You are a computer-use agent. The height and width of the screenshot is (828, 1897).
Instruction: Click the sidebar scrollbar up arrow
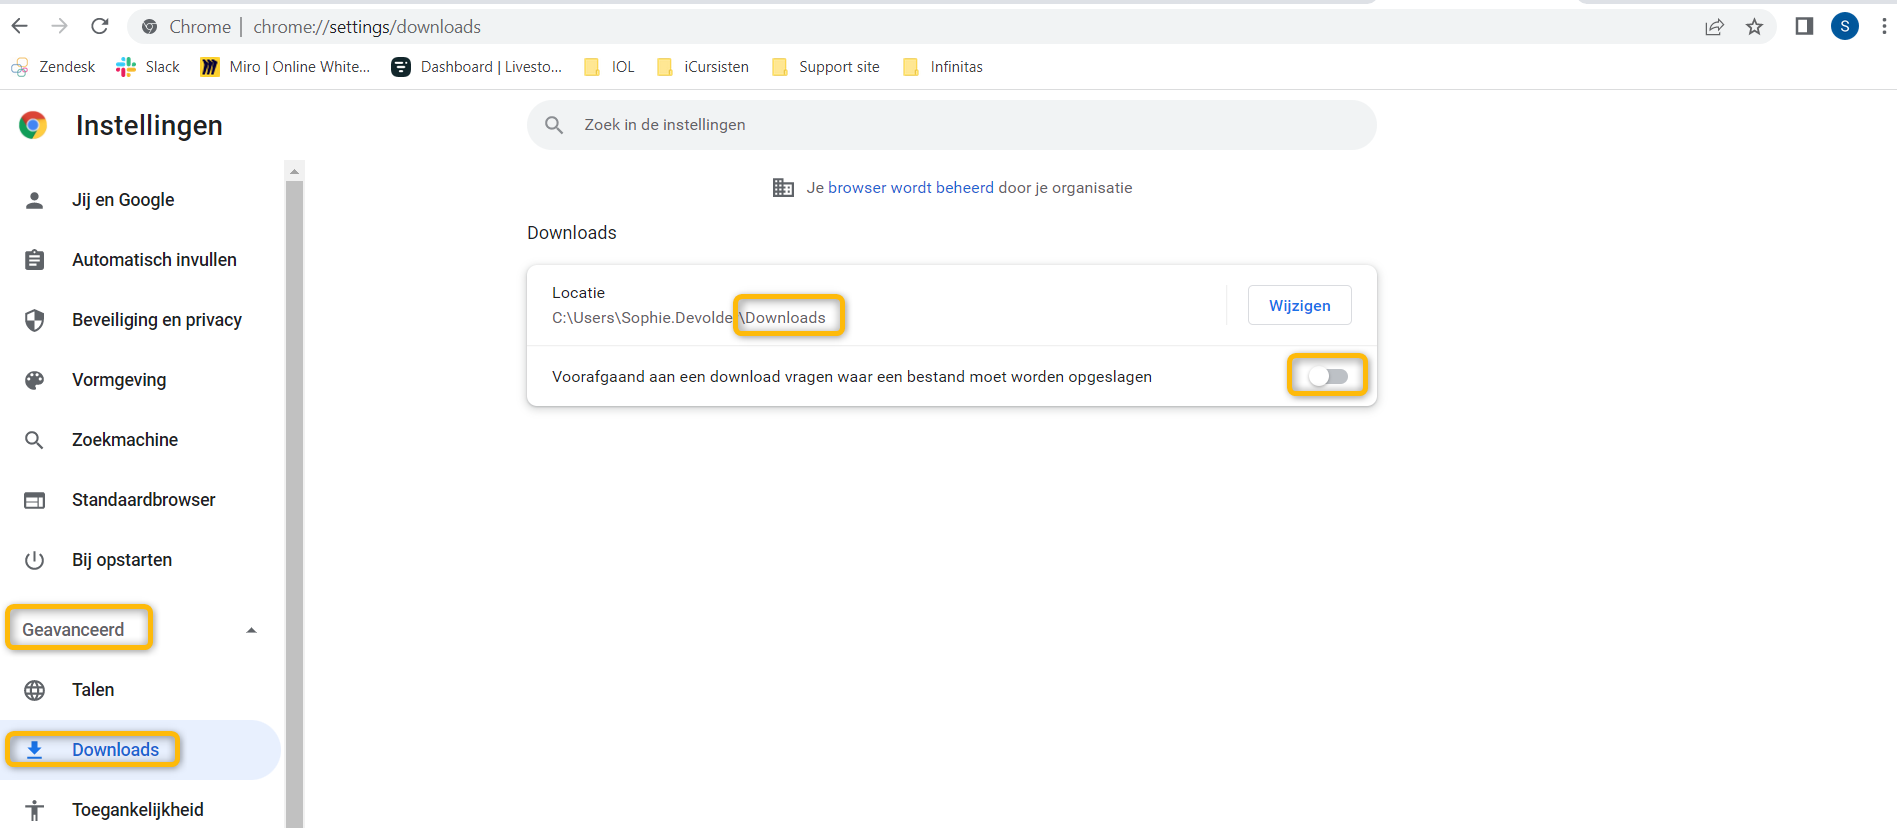(294, 171)
